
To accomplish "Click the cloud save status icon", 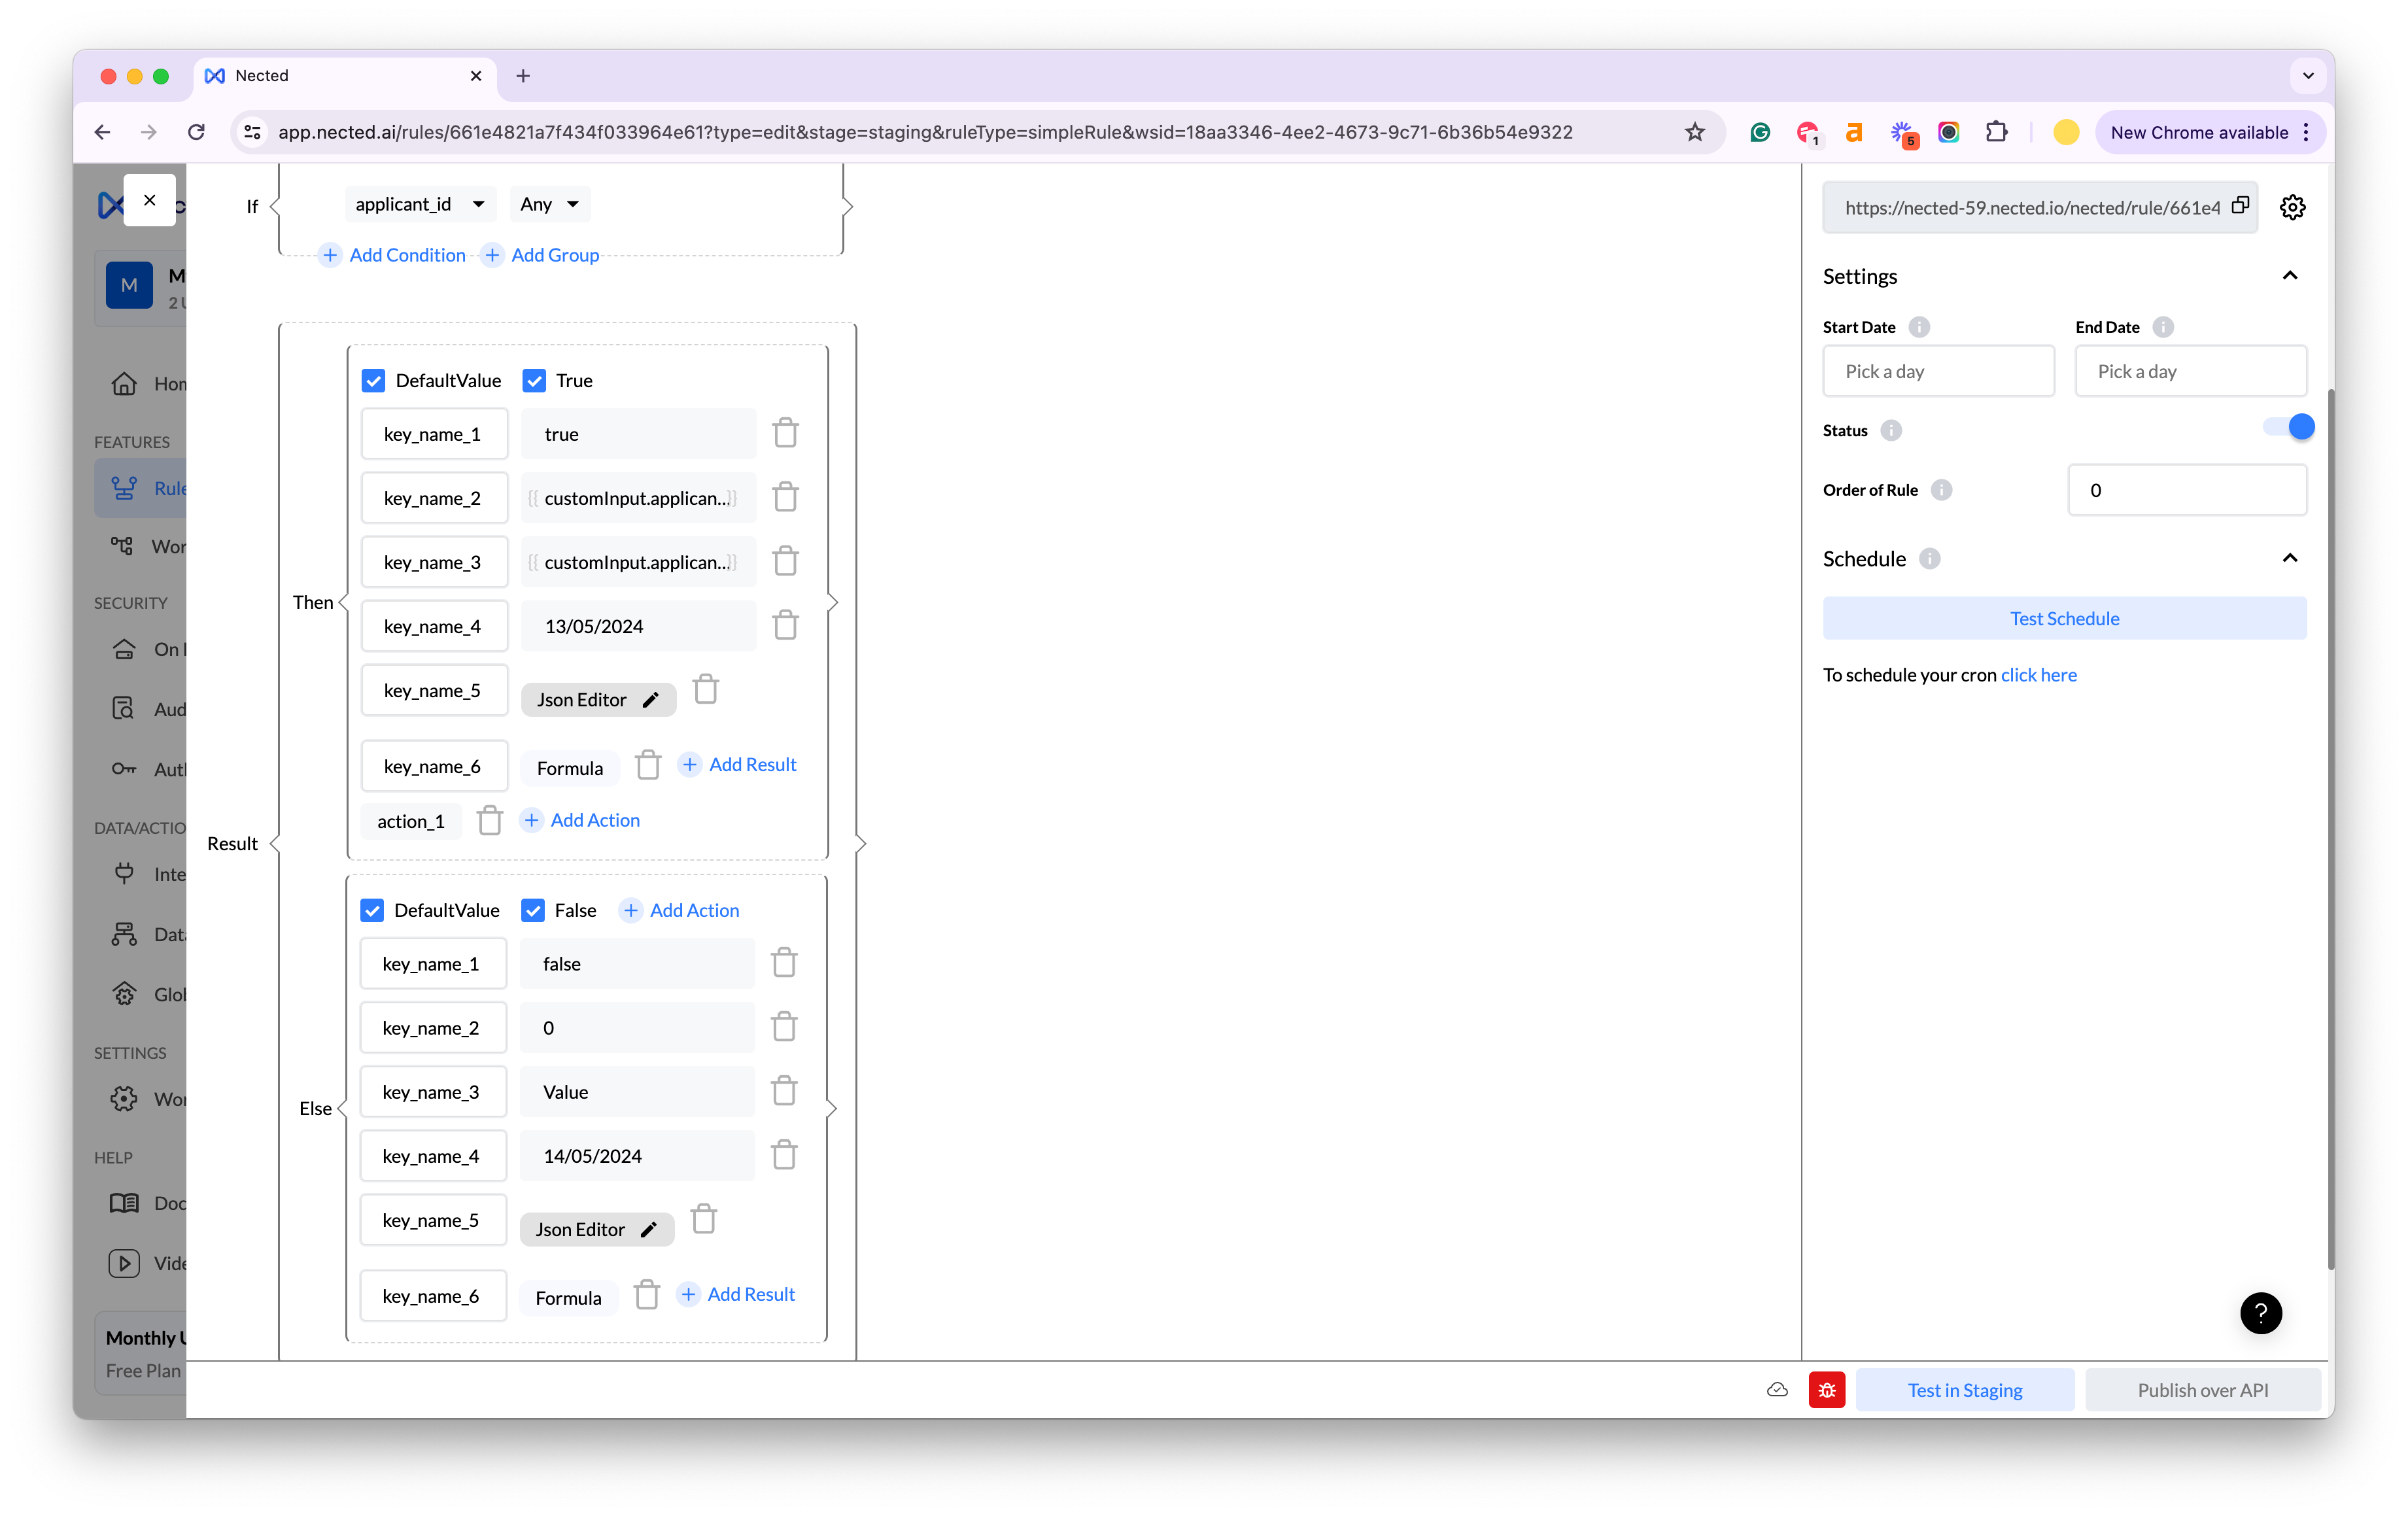I will [1777, 1390].
